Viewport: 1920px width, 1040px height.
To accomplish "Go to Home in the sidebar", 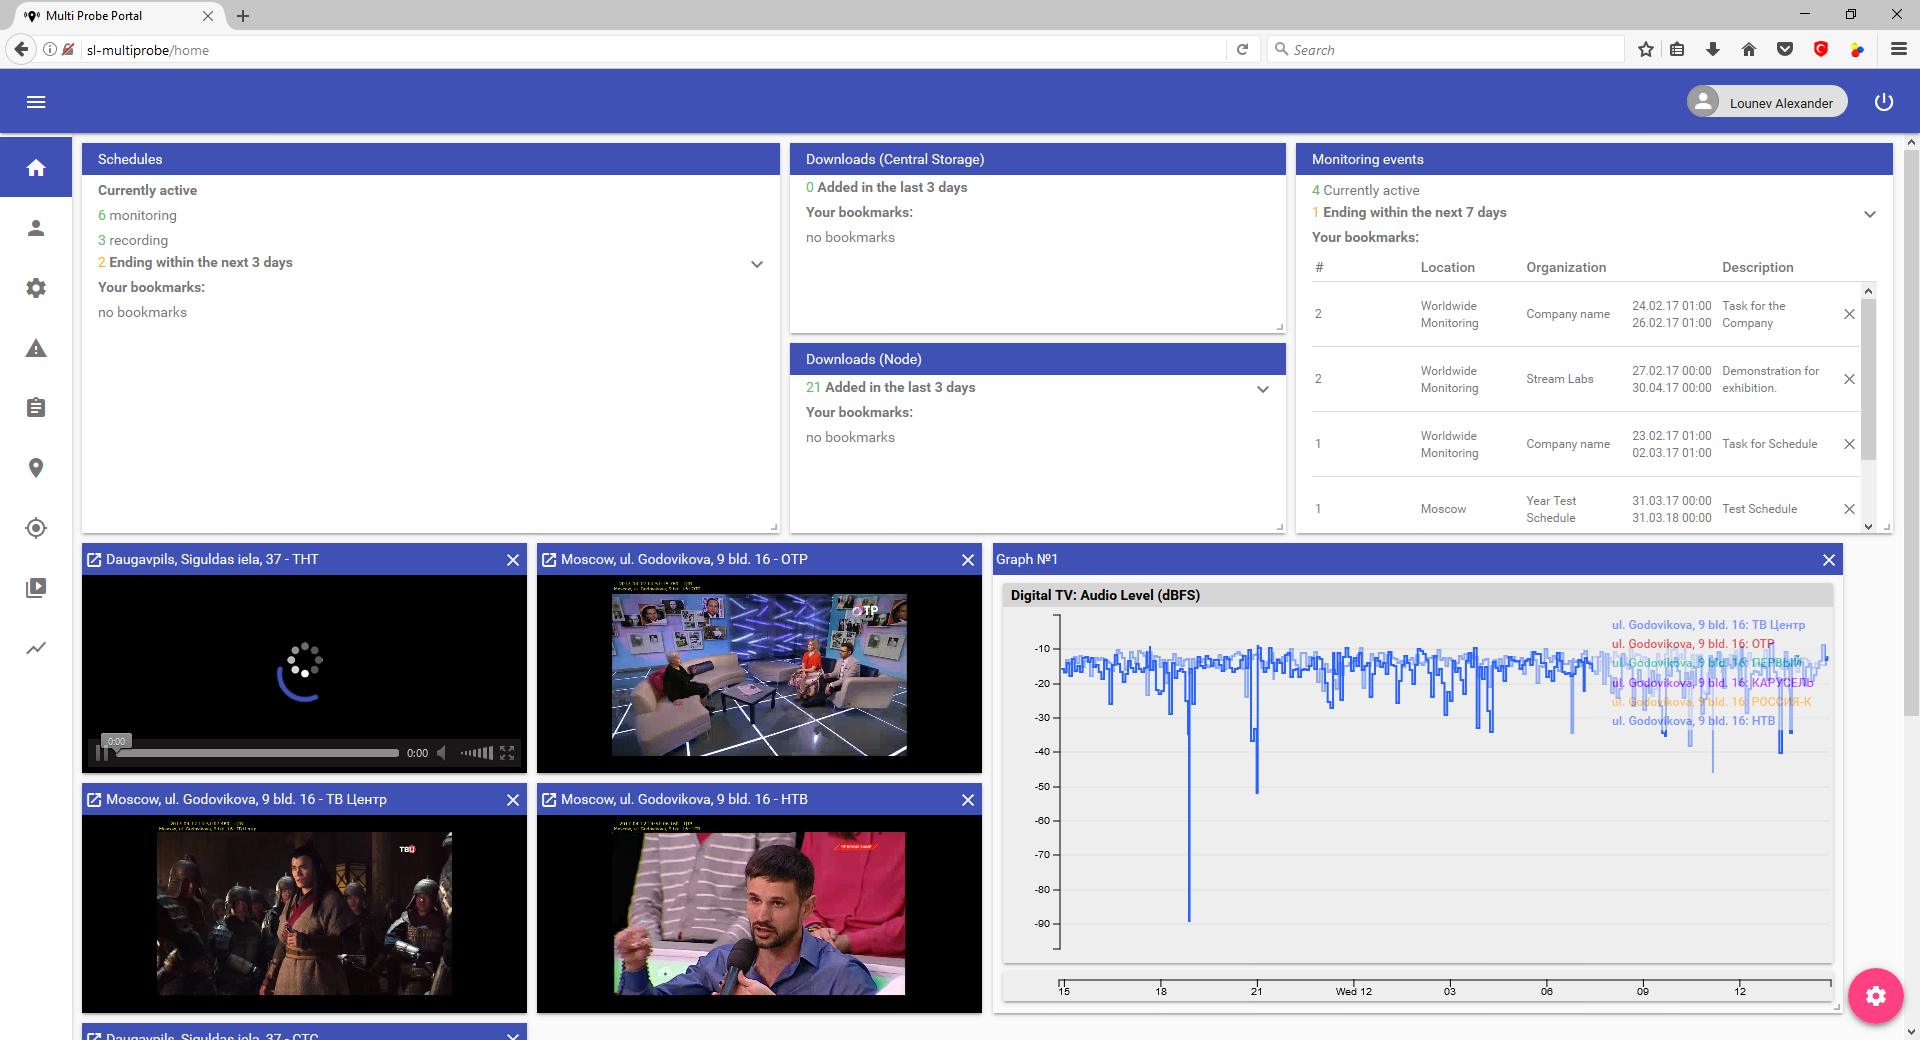I will coord(36,168).
